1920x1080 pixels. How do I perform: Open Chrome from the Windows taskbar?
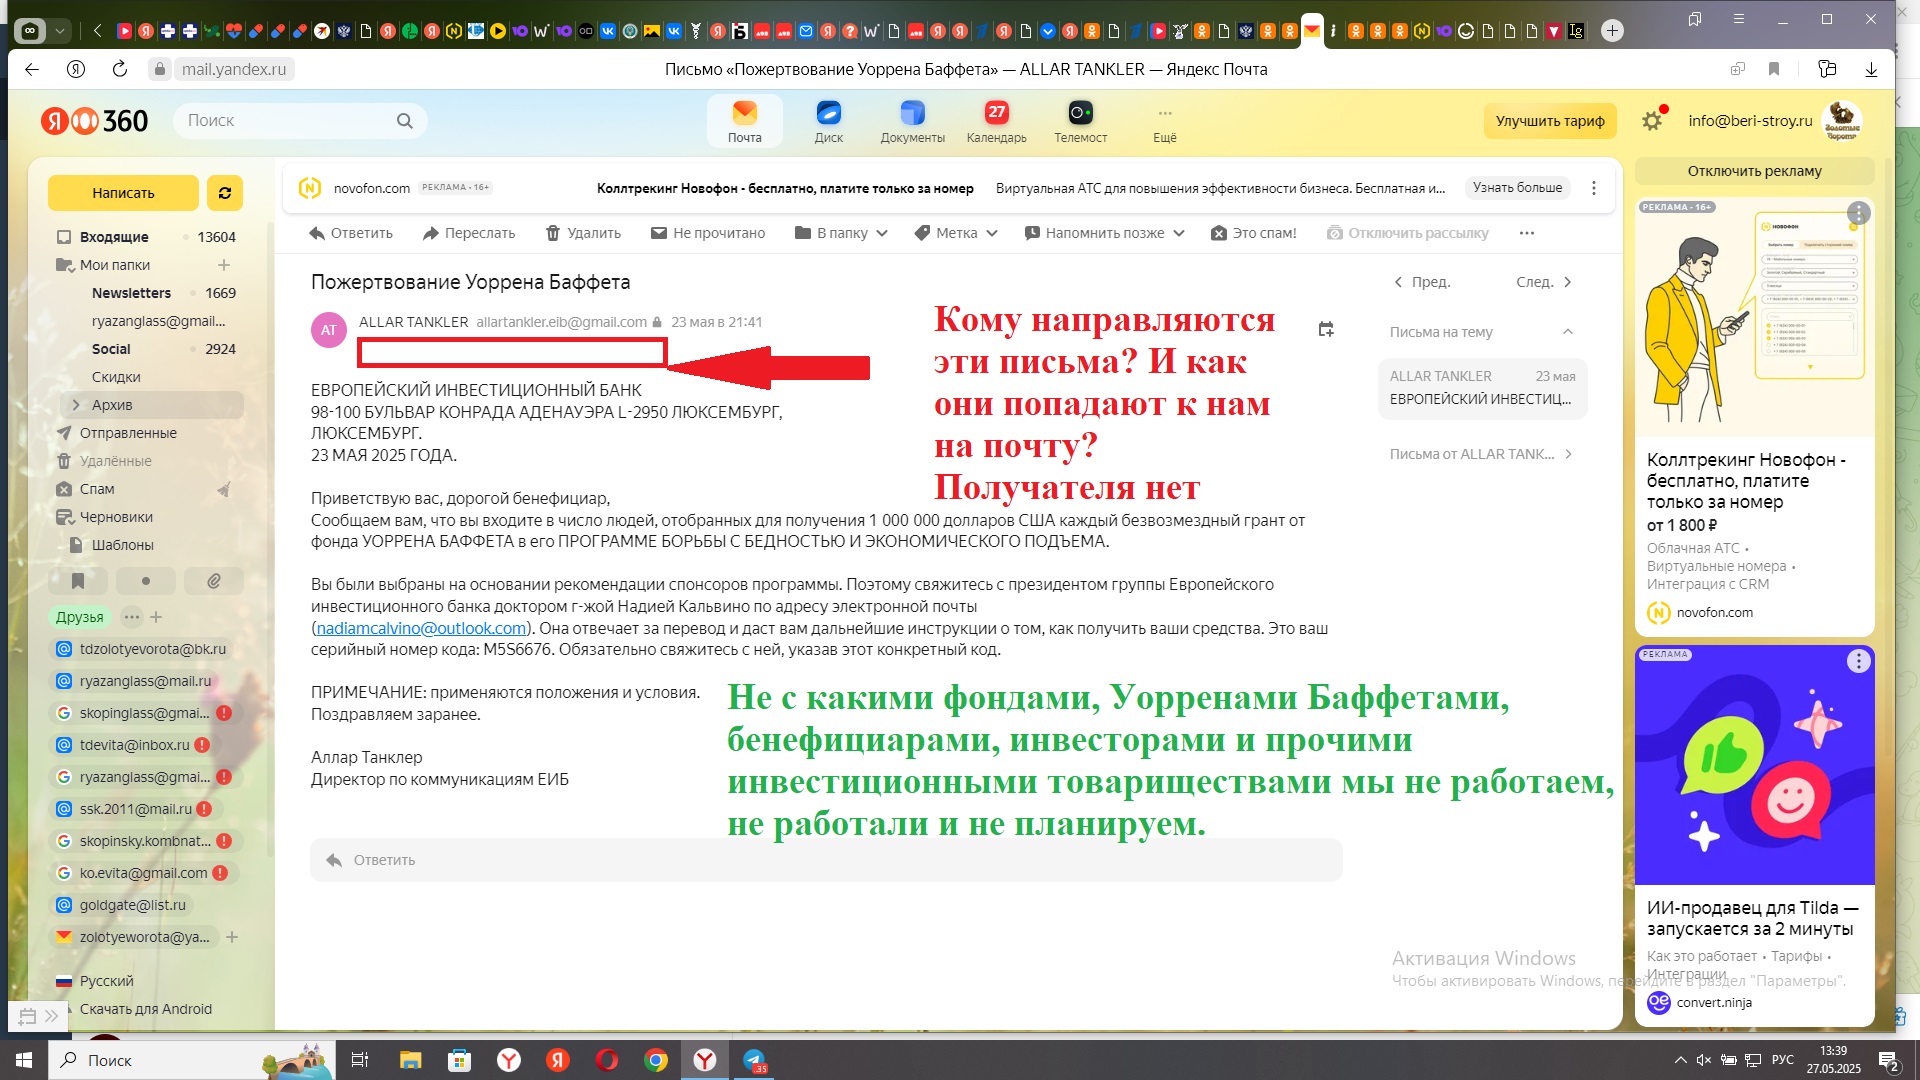(x=656, y=1060)
